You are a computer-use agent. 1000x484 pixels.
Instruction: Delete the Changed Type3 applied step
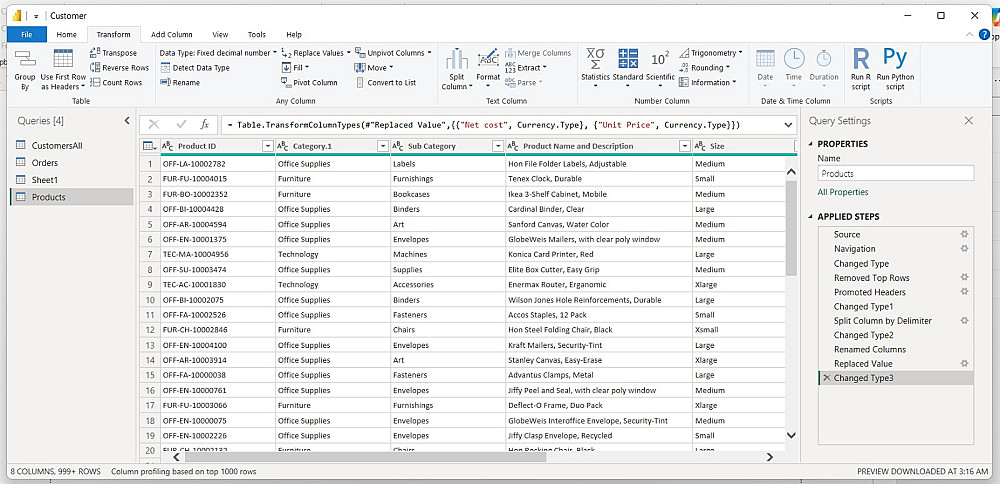click(825, 378)
